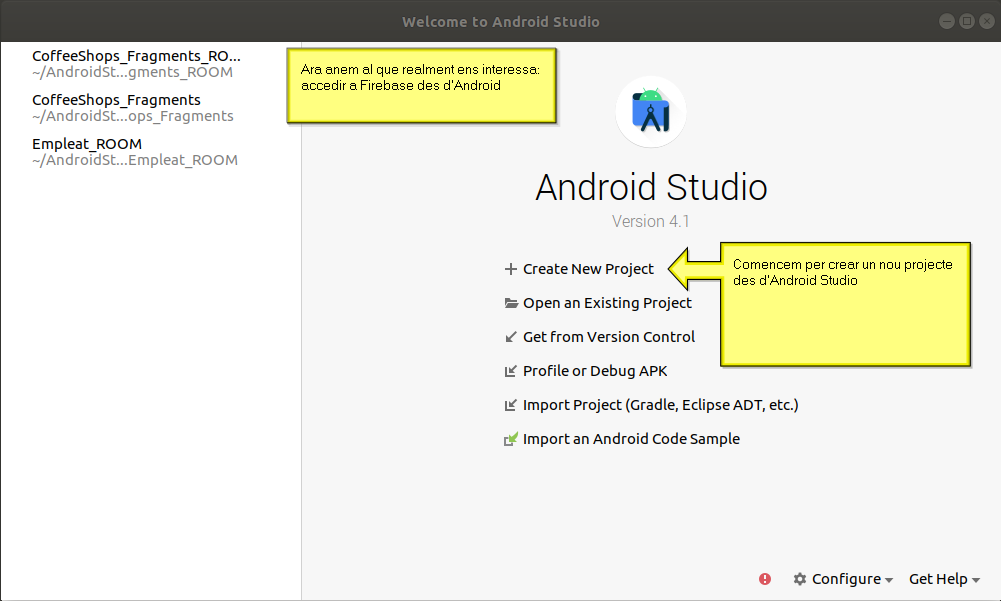
Task: Click path ~/AndroidSt...Empleat_ROOM
Action: (x=135, y=160)
